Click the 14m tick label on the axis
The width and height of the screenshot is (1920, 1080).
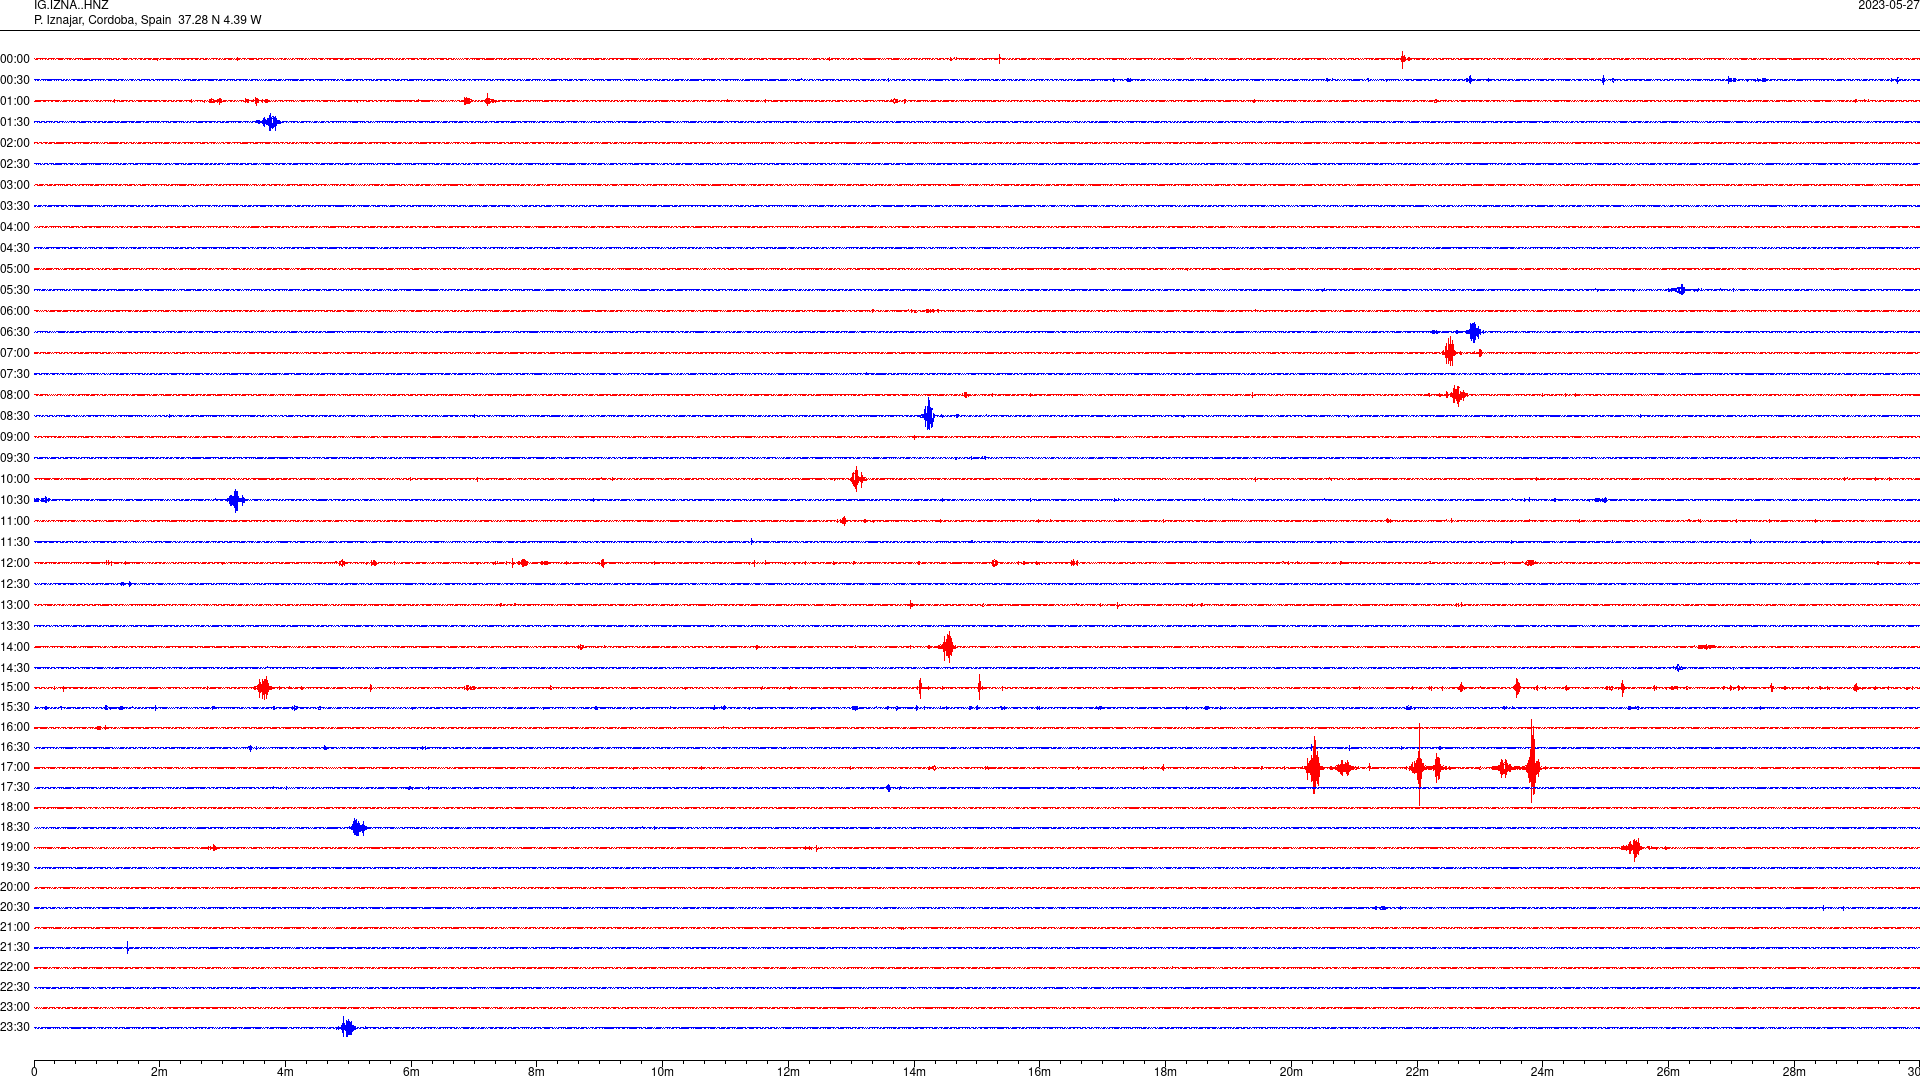[914, 1072]
